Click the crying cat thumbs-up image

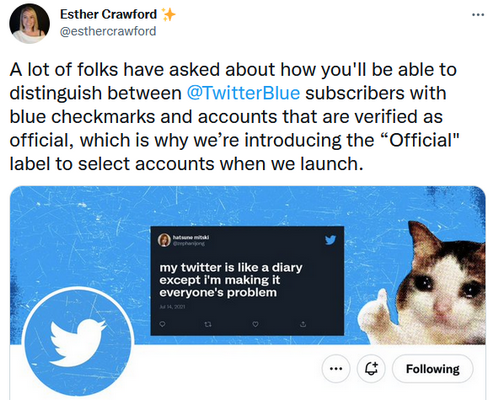click(422, 283)
